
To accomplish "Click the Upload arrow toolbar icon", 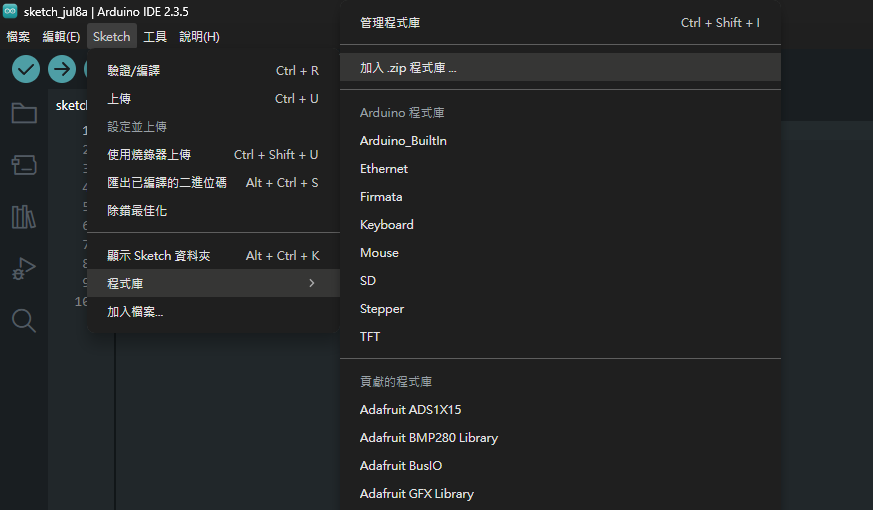I will coord(61,70).
